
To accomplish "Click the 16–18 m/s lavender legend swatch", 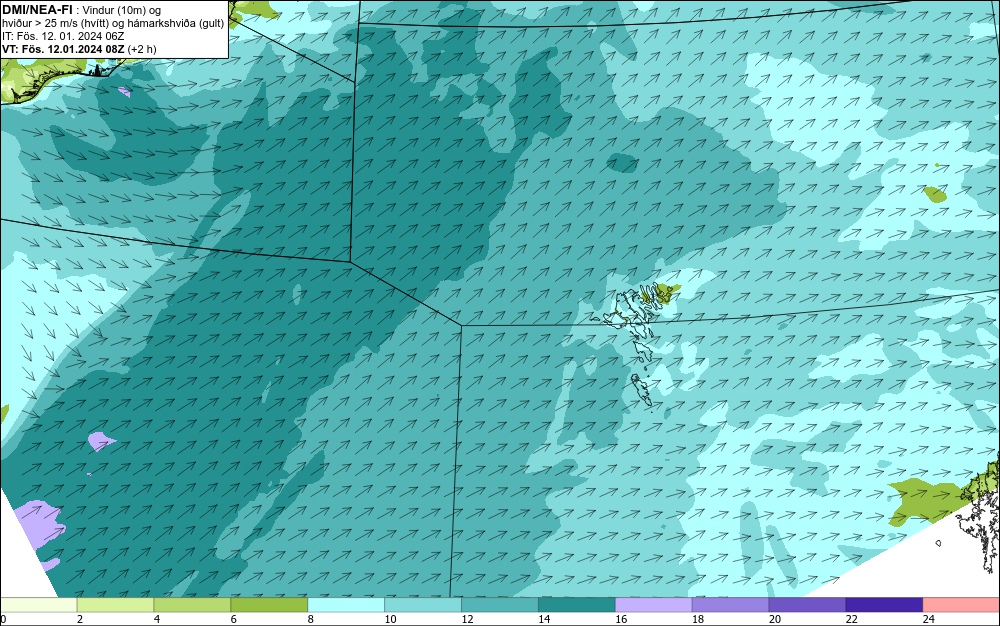I will (654, 605).
